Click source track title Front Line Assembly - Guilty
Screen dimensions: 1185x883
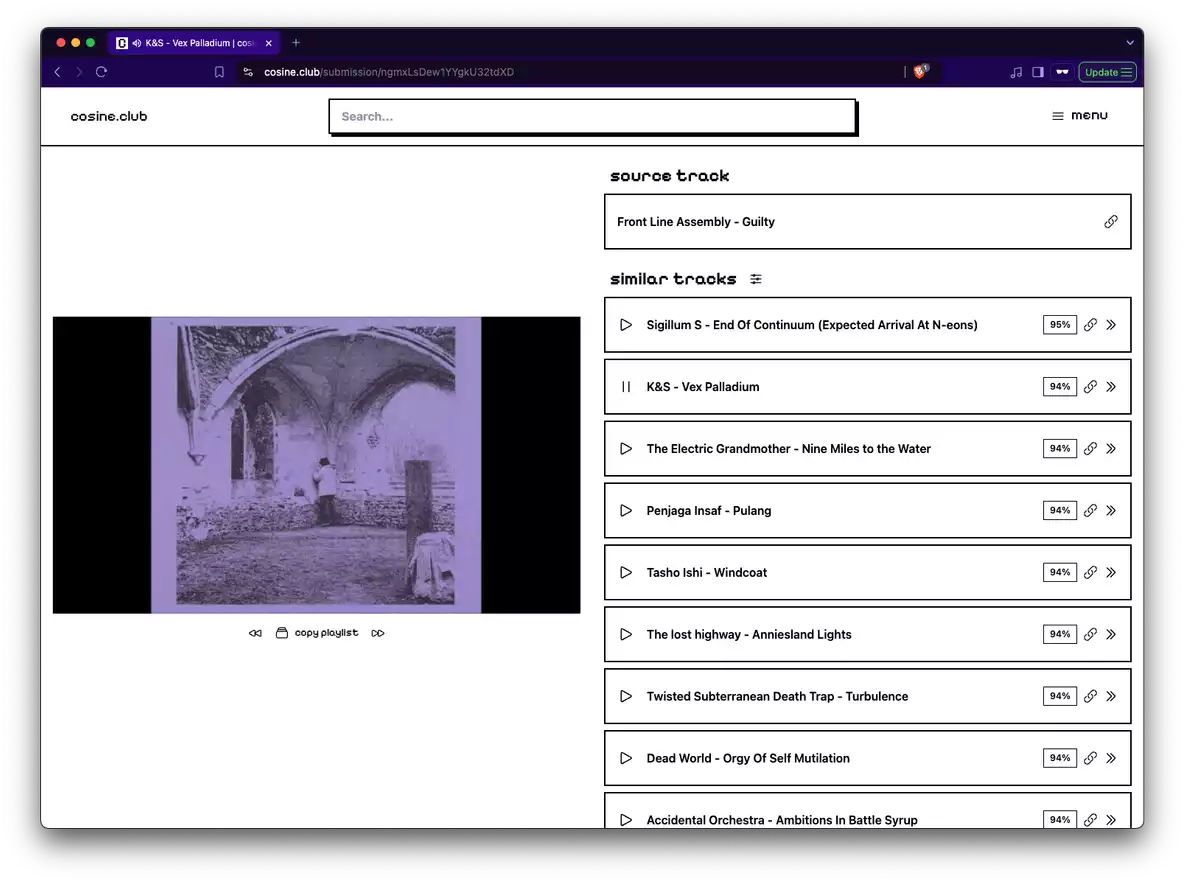[x=695, y=222]
